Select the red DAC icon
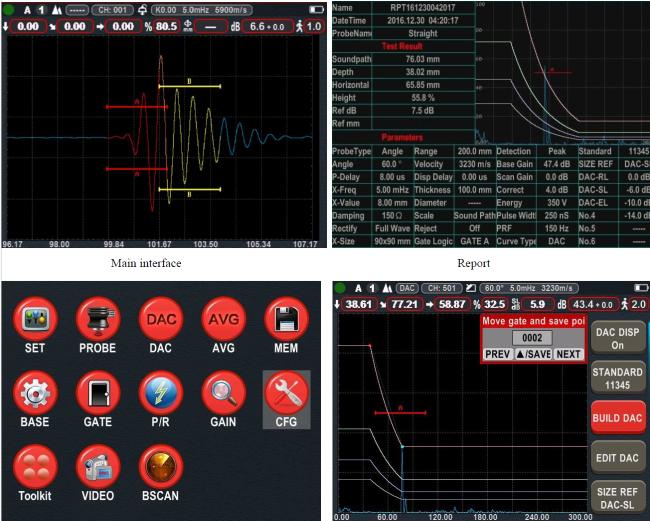650x521 pixels. 159,320
